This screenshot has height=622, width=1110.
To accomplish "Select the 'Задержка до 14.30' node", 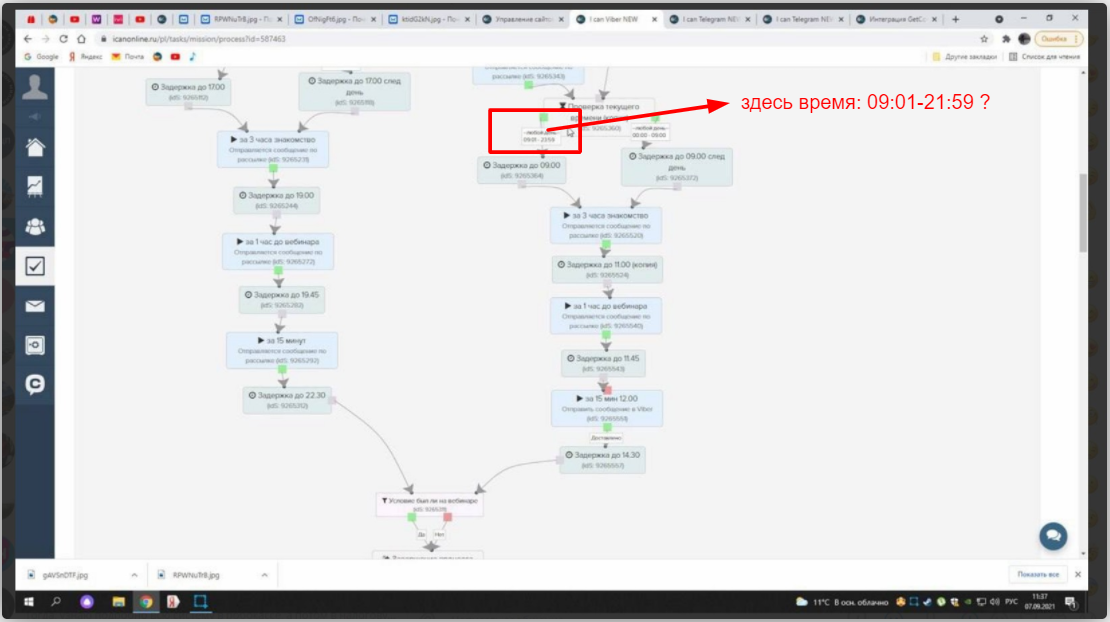I will 602,460.
